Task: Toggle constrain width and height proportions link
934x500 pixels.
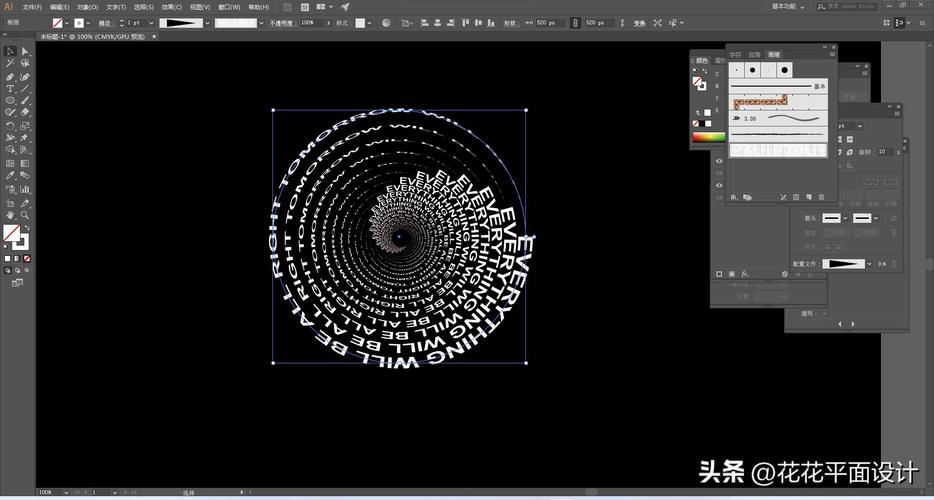Action: point(575,23)
